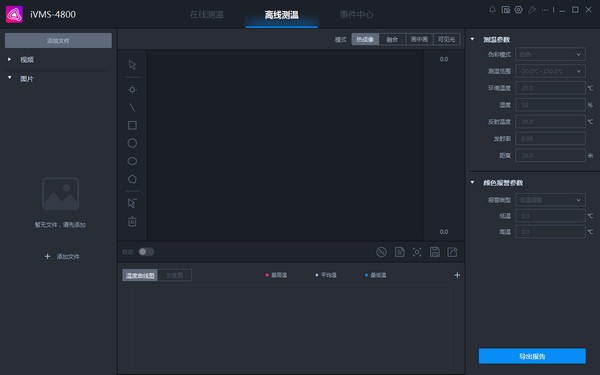Open the 伪彩模式 dropdown
The height and width of the screenshot is (375, 600).
tap(550, 54)
